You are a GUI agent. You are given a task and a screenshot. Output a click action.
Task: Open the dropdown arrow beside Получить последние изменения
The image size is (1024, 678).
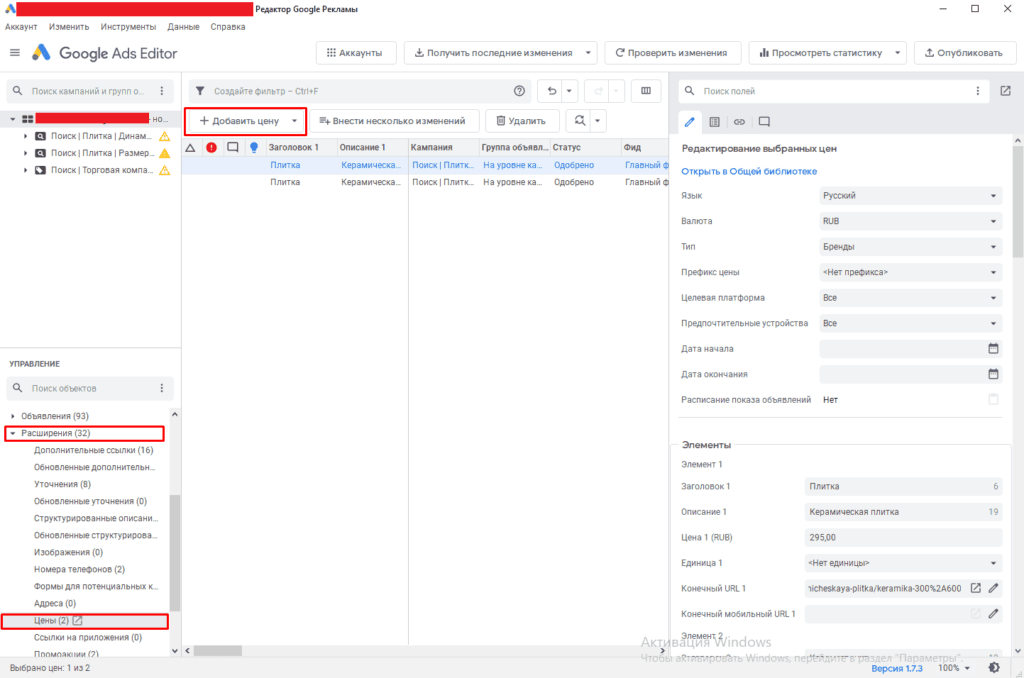tap(588, 53)
